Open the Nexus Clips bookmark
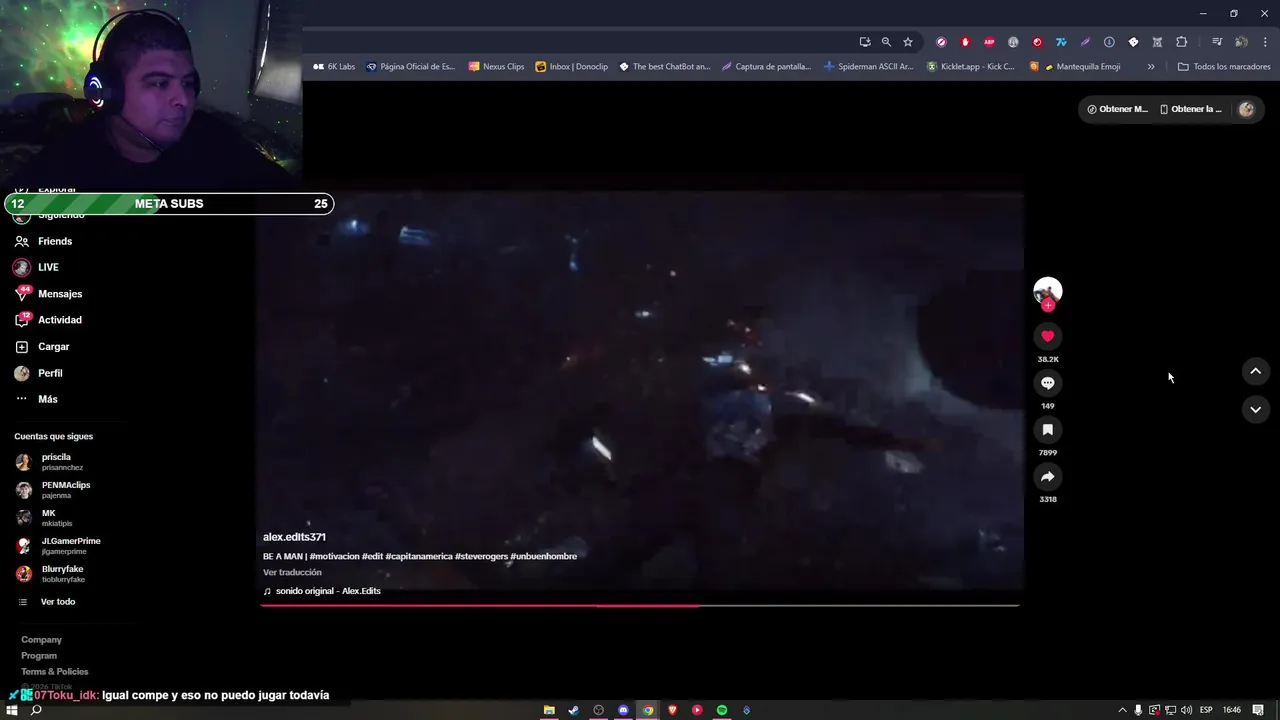The width and height of the screenshot is (1280, 720). coord(496,67)
